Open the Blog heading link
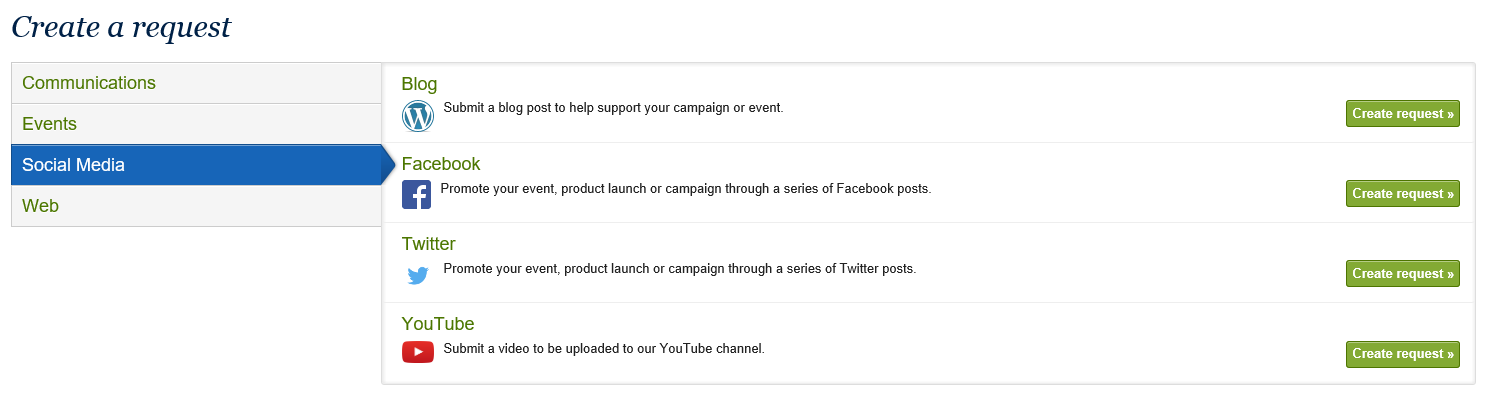The width and height of the screenshot is (1493, 409). [x=419, y=84]
